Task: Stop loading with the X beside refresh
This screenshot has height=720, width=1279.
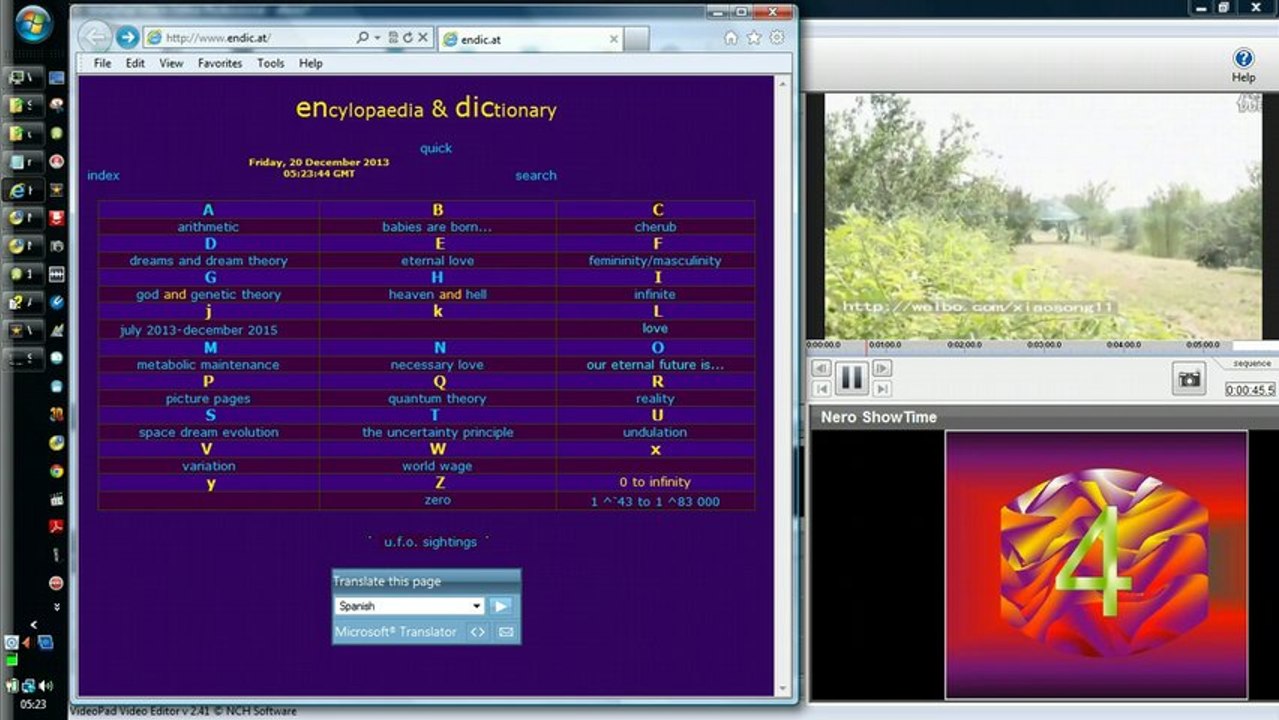Action: tap(423, 38)
